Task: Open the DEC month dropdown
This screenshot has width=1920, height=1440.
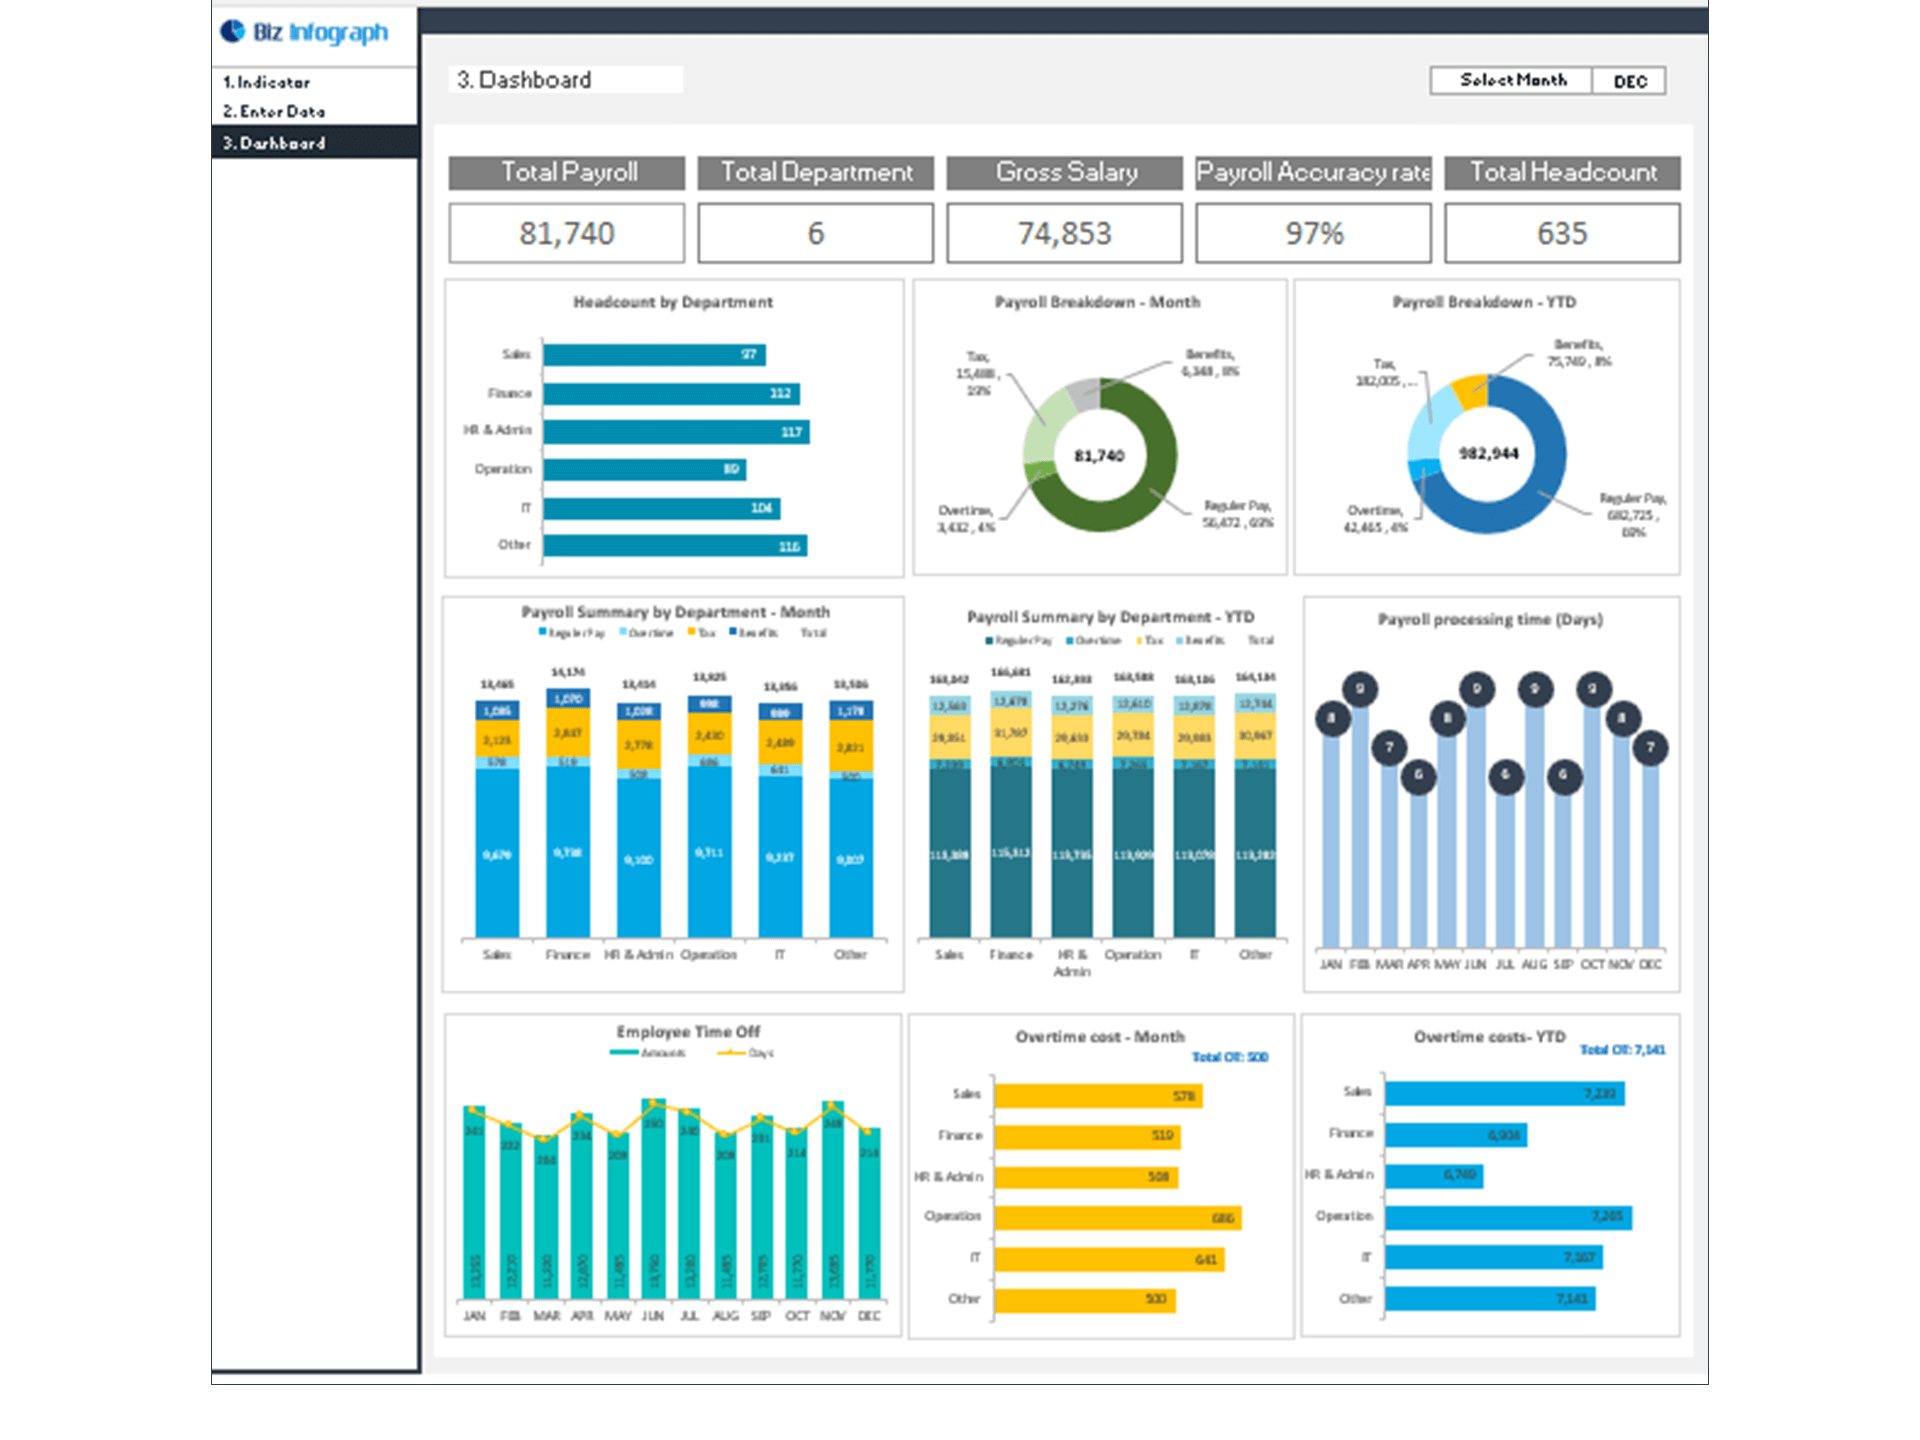Action: [1628, 81]
